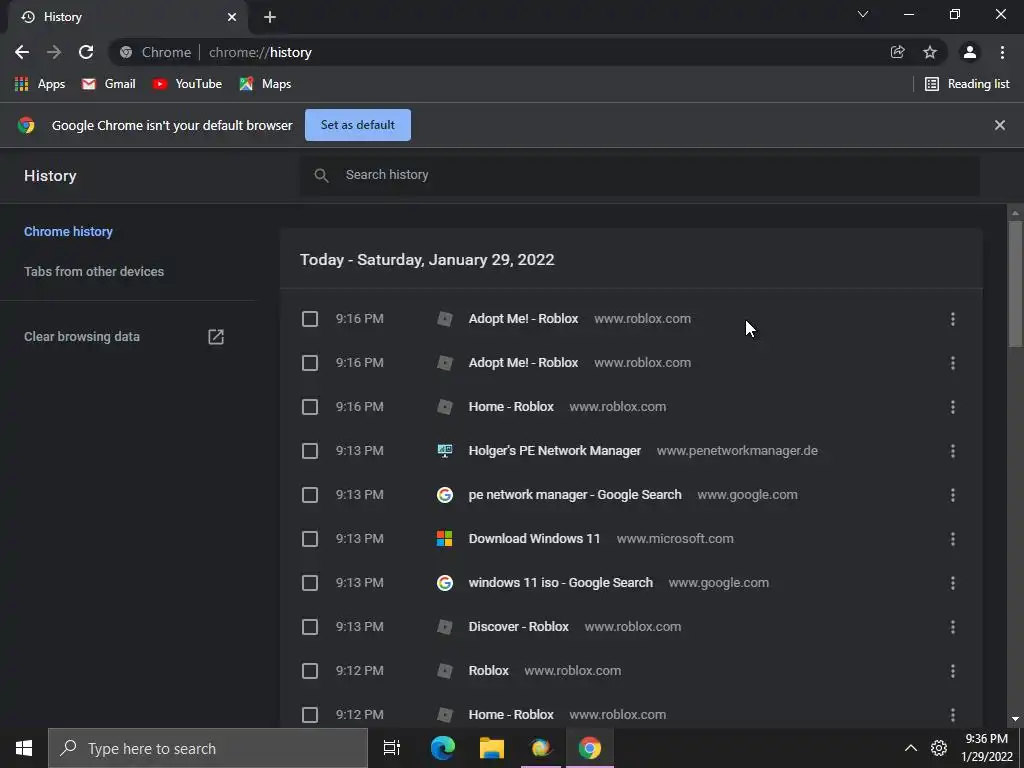Open the Holger's PE Network Manager history link
This screenshot has height=768, width=1024.
pyautogui.click(x=554, y=451)
